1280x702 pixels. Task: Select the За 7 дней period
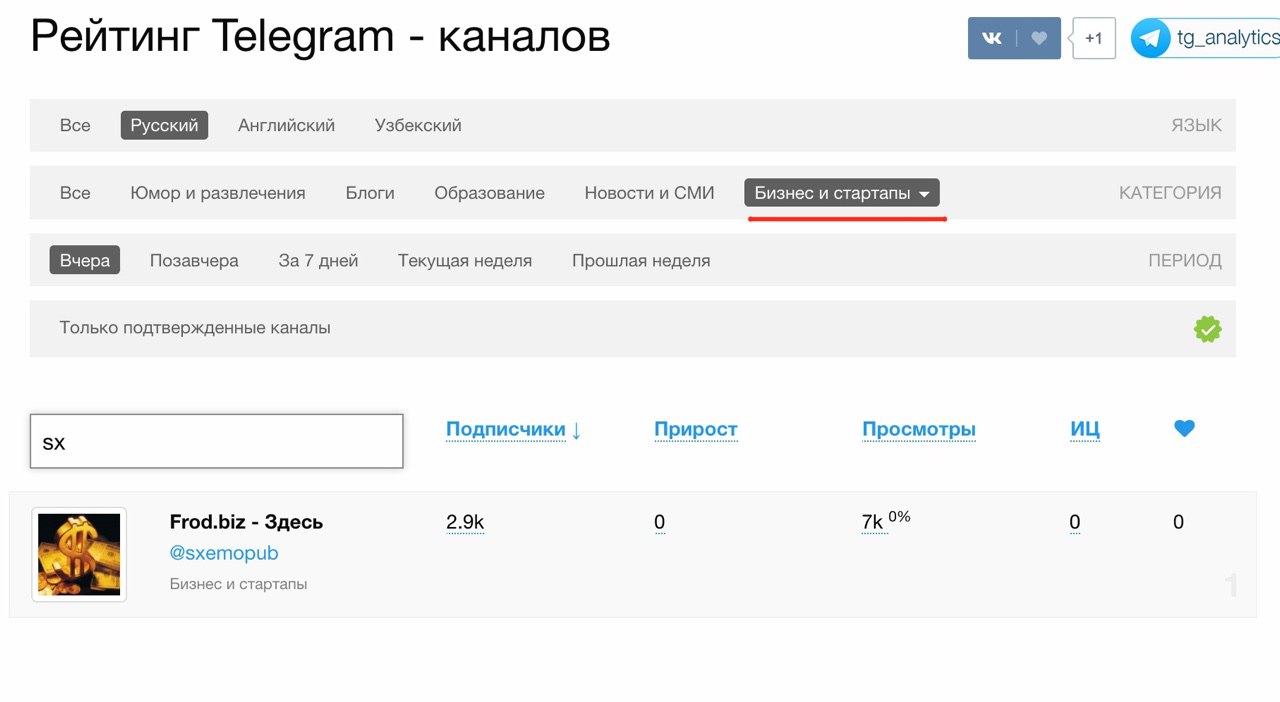(x=318, y=260)
